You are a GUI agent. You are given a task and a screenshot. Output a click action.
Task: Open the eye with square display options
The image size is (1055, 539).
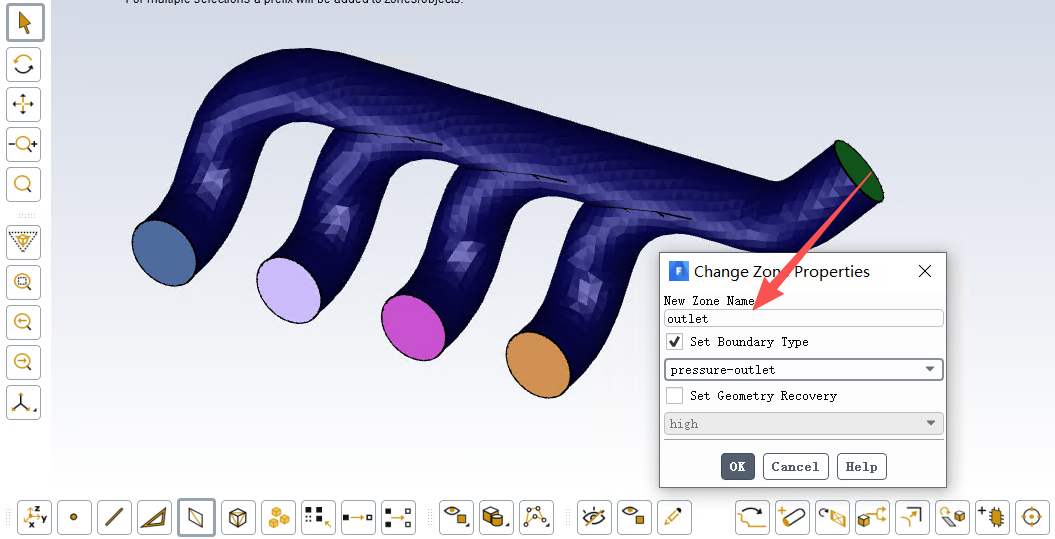(456, 517)
